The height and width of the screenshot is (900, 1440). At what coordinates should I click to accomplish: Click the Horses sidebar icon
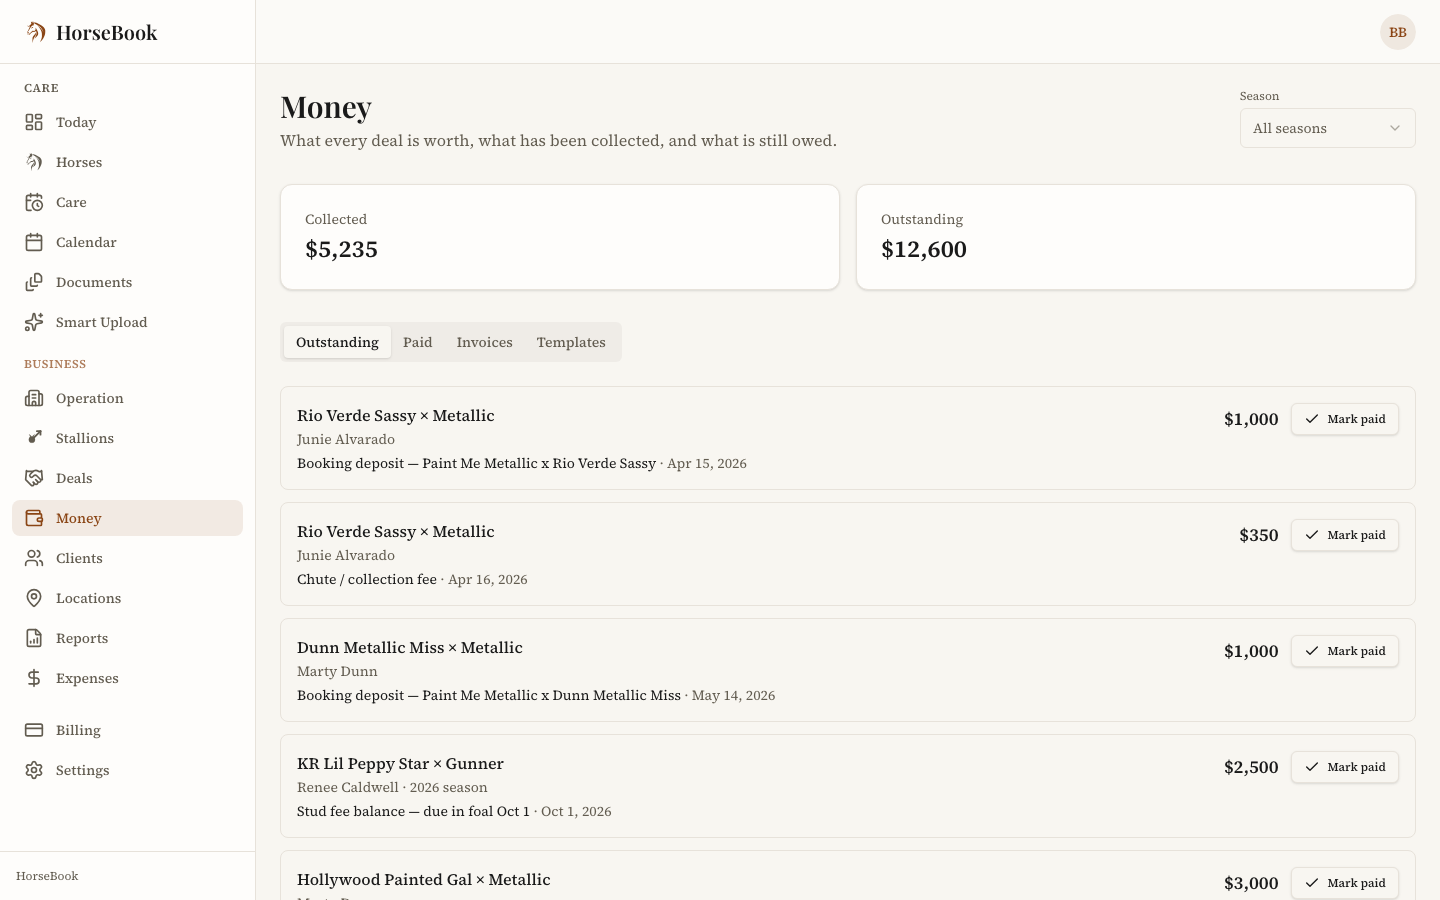pyautogui.click(x=34, y=162)
